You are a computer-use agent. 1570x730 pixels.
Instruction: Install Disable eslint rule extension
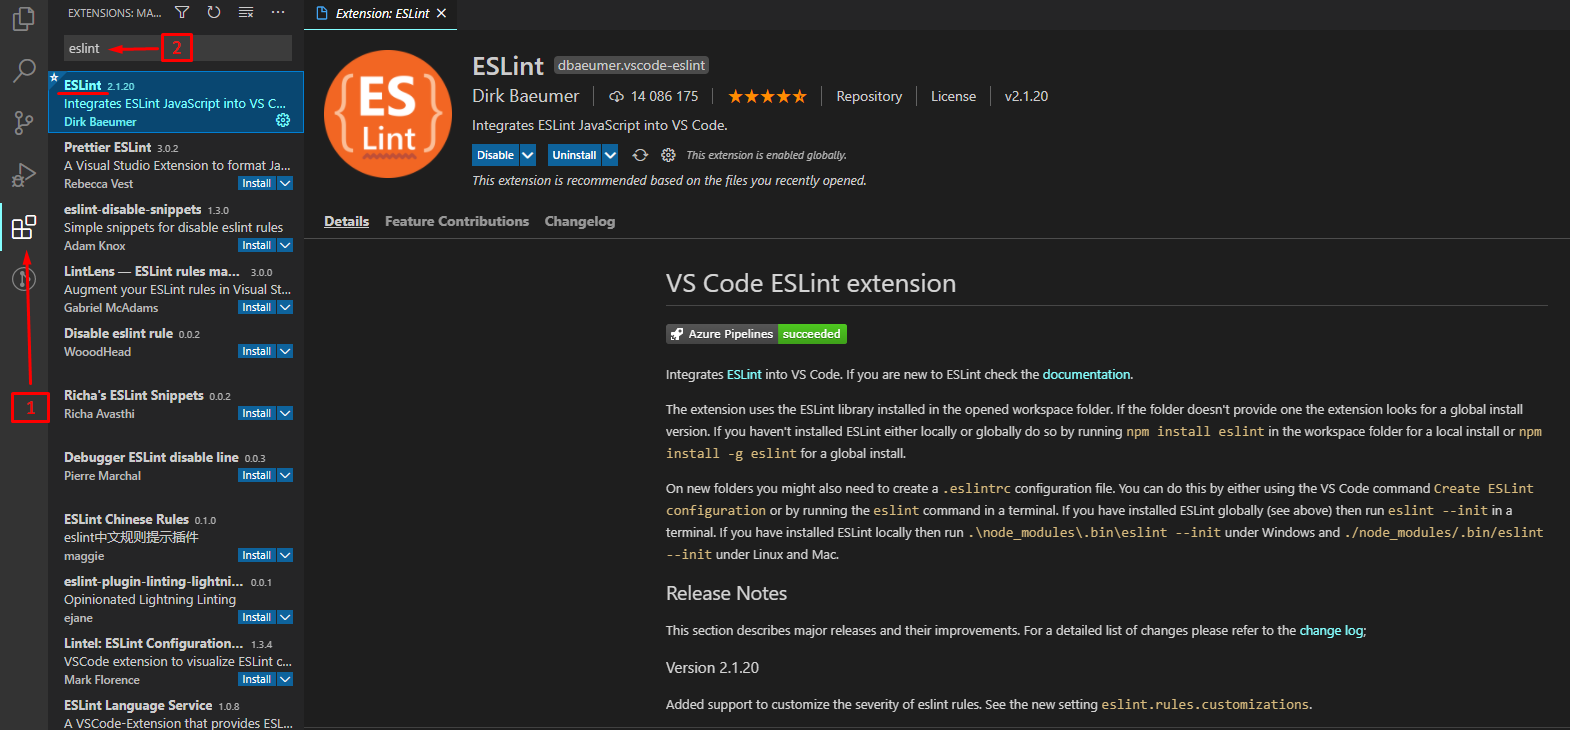point(257,351)
